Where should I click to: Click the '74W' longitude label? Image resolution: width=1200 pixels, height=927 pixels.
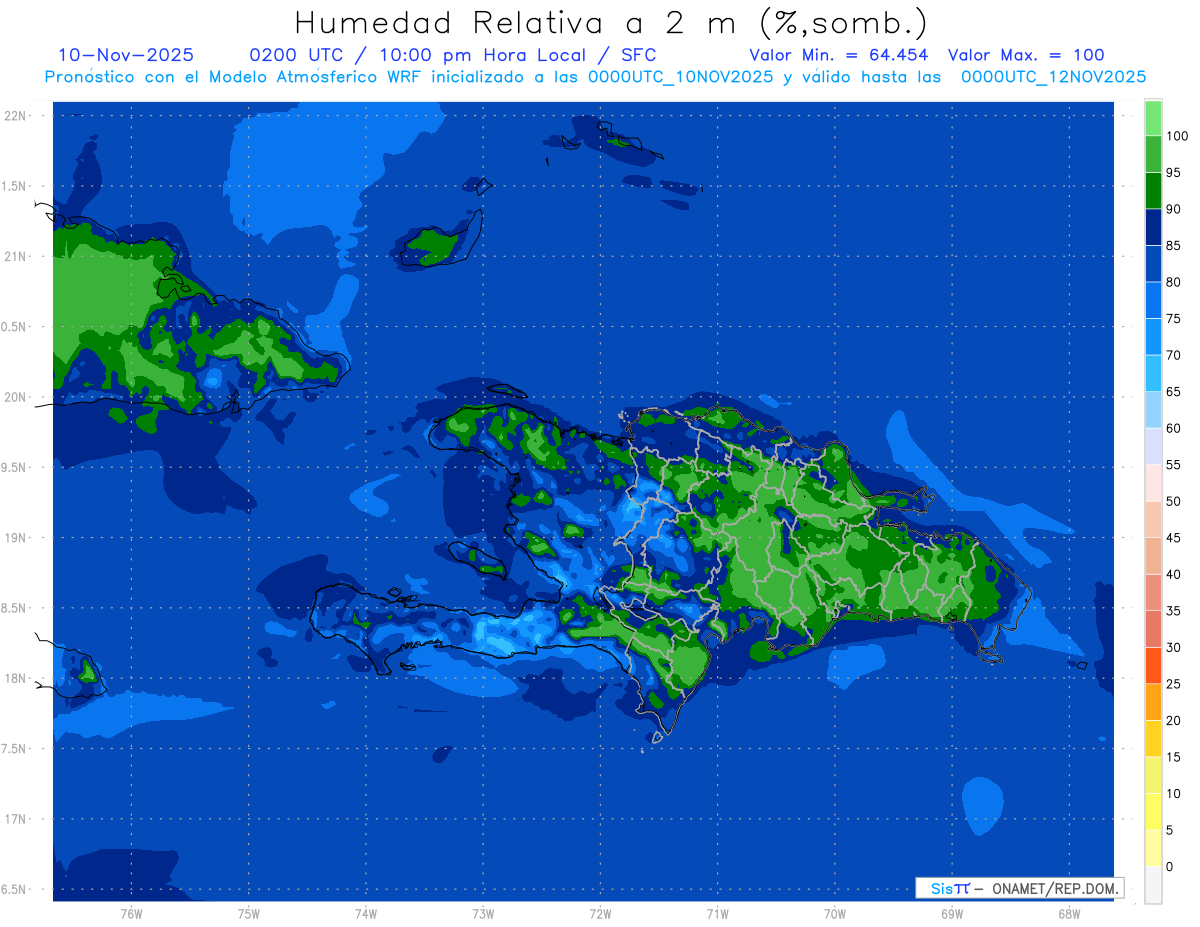(x=366, y=914)
